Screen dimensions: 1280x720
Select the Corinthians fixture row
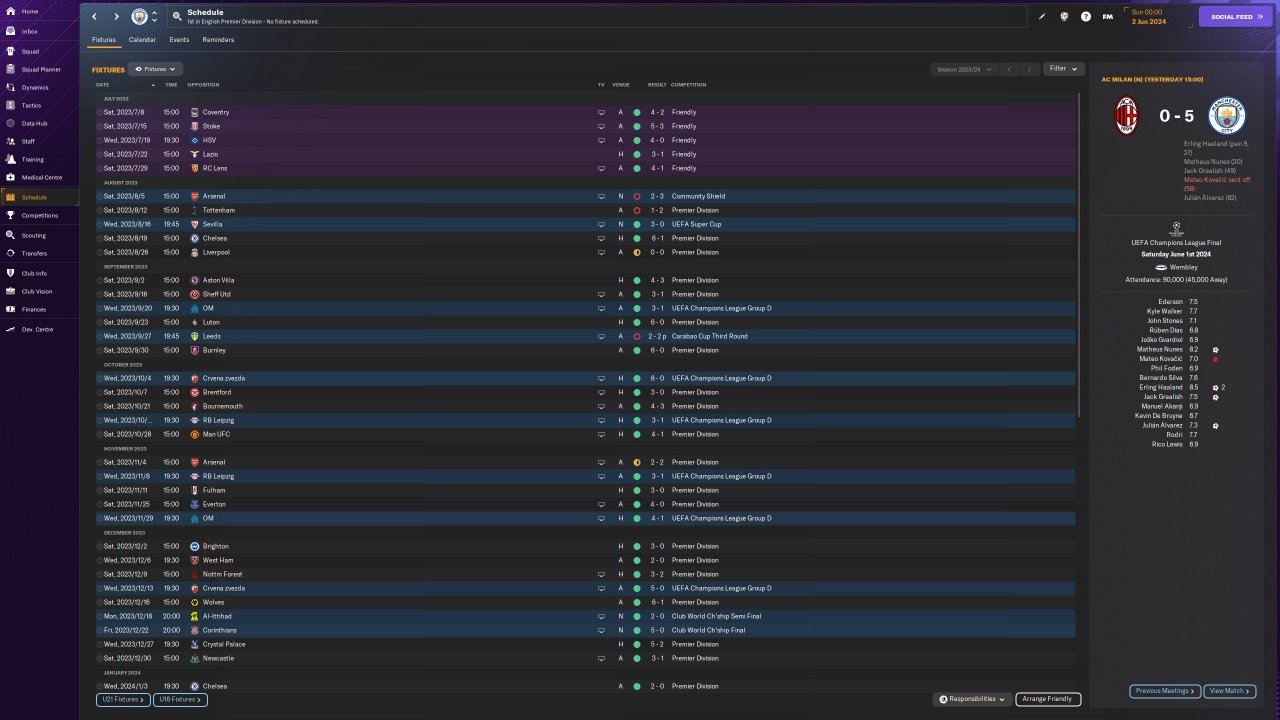(x=586, y=630)
